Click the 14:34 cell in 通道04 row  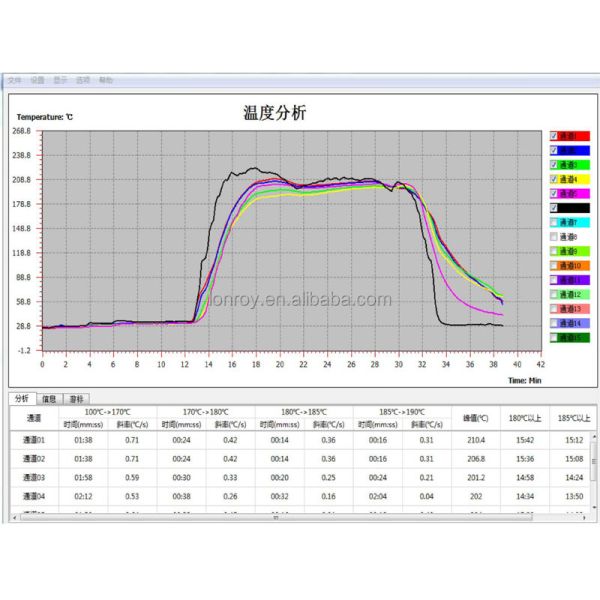pos(525,496)
